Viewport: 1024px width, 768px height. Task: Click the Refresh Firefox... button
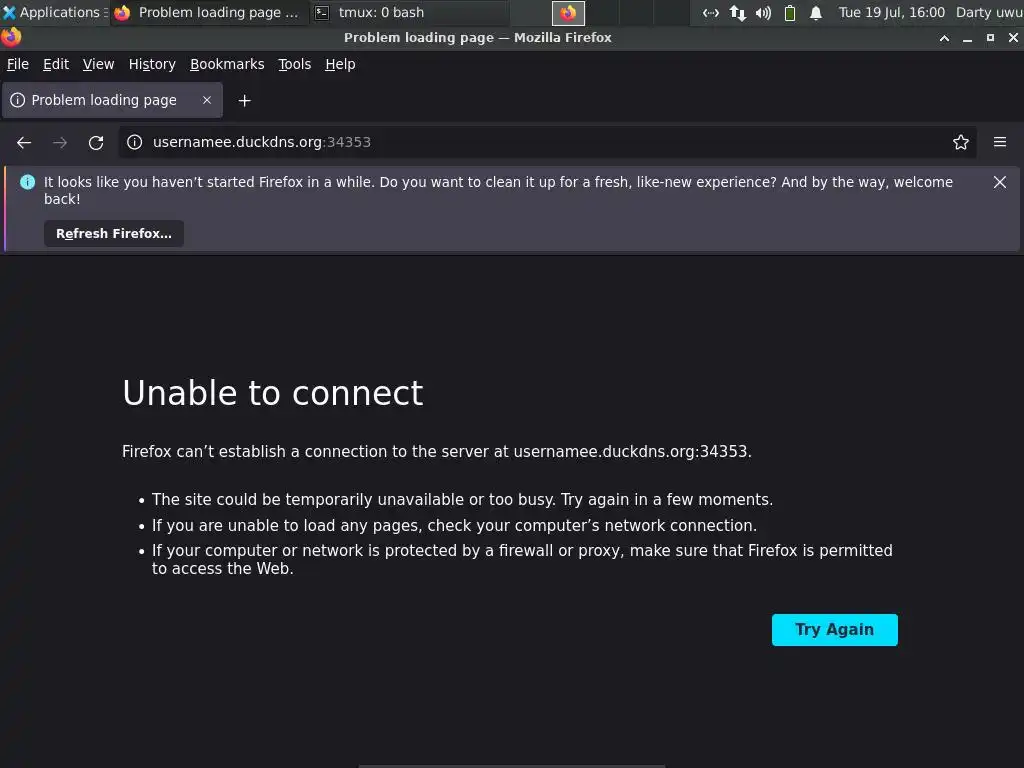pyautogui.click(x=114, y=234)
